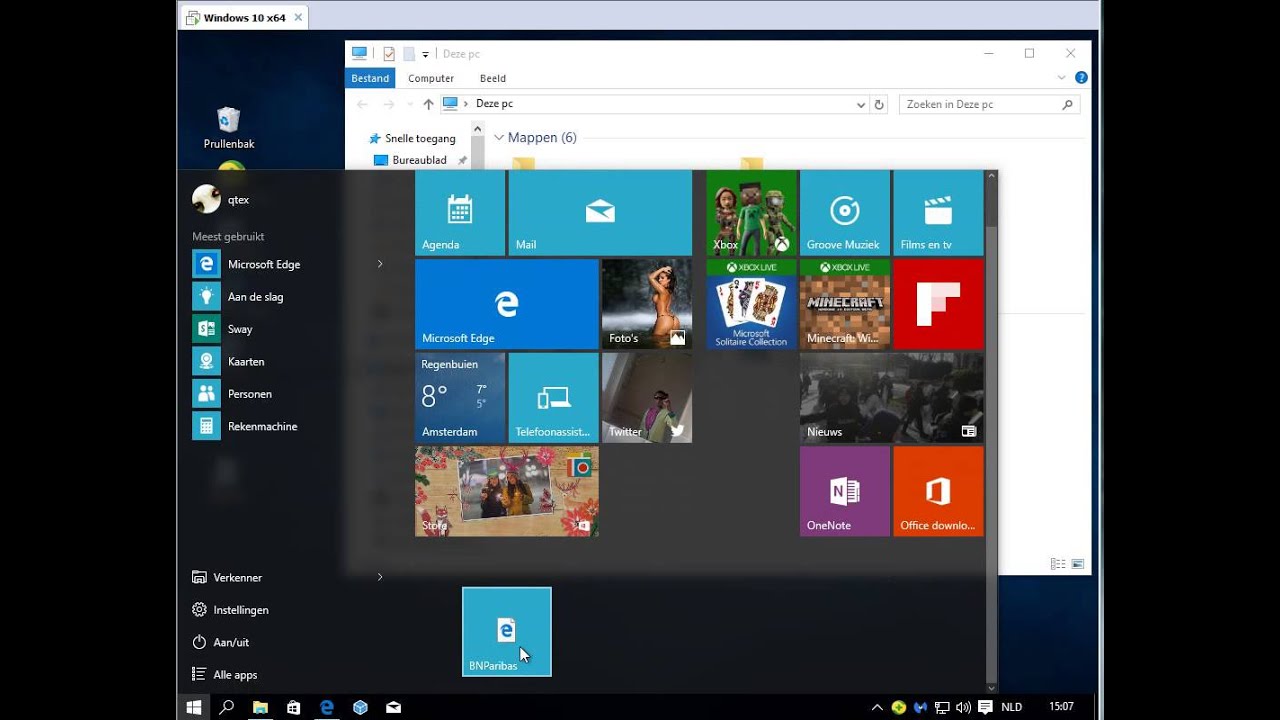This screenshot has width=1280, height=720.
Task: Open File Explorer from the taskbar
Action: (260, 707)
